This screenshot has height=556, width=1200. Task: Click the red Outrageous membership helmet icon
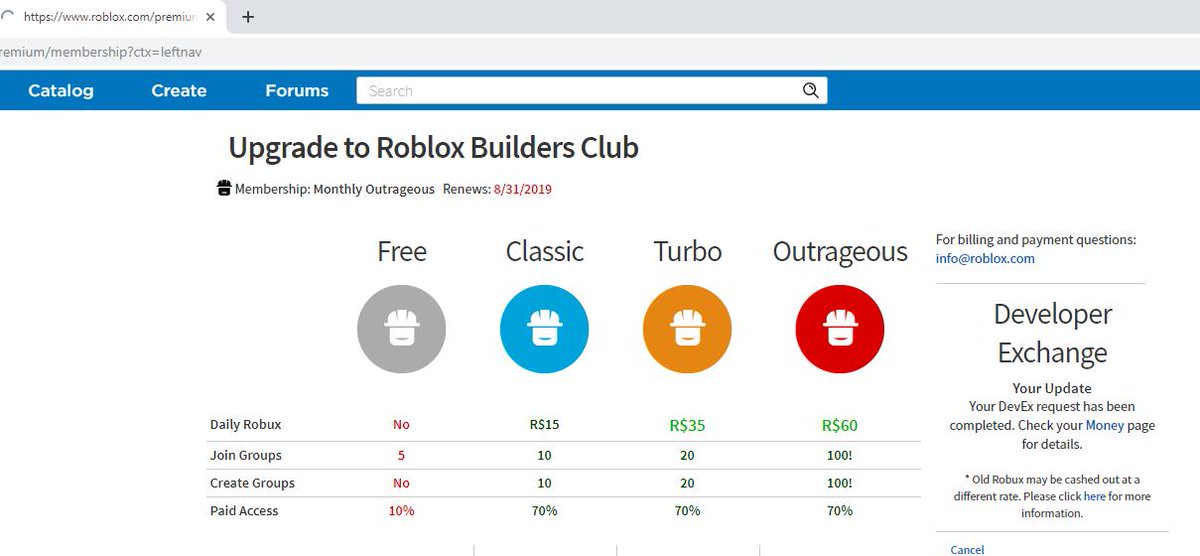pos(839,329)
